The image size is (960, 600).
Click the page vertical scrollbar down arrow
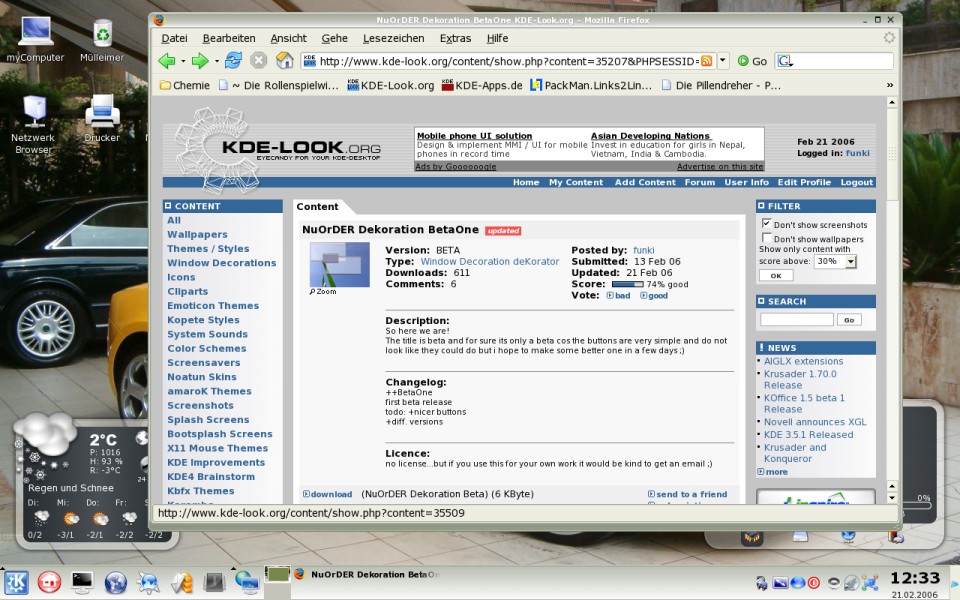(892, 498)
